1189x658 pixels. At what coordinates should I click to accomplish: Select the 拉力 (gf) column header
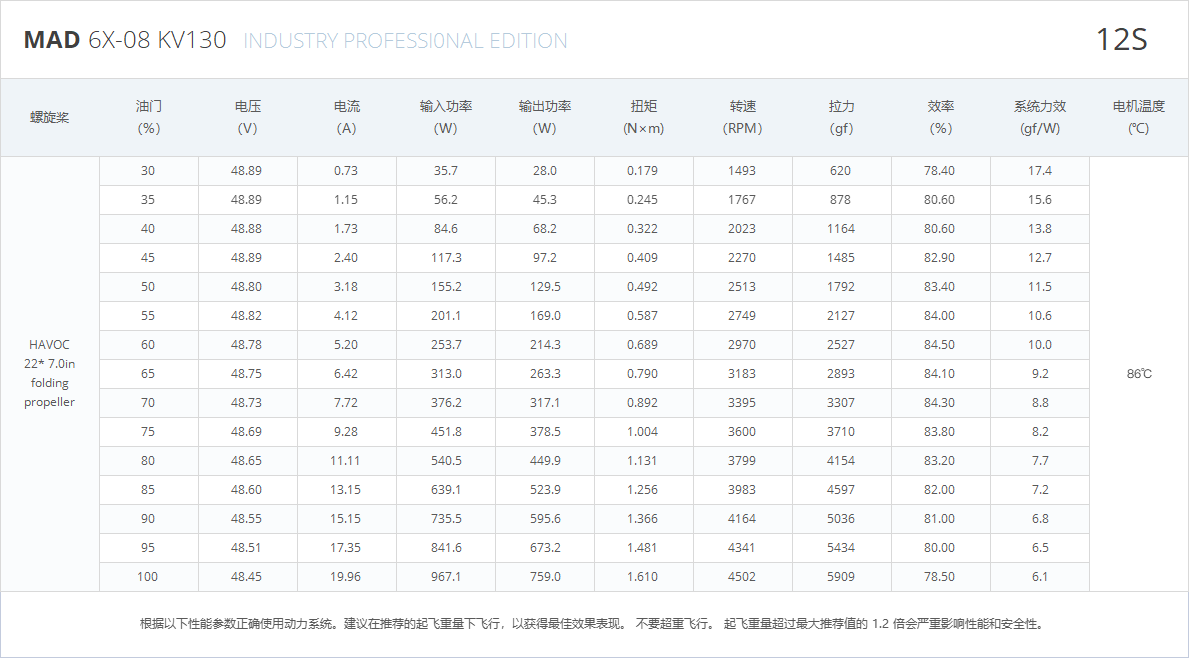pyautogui.click(x=841, y=118)
